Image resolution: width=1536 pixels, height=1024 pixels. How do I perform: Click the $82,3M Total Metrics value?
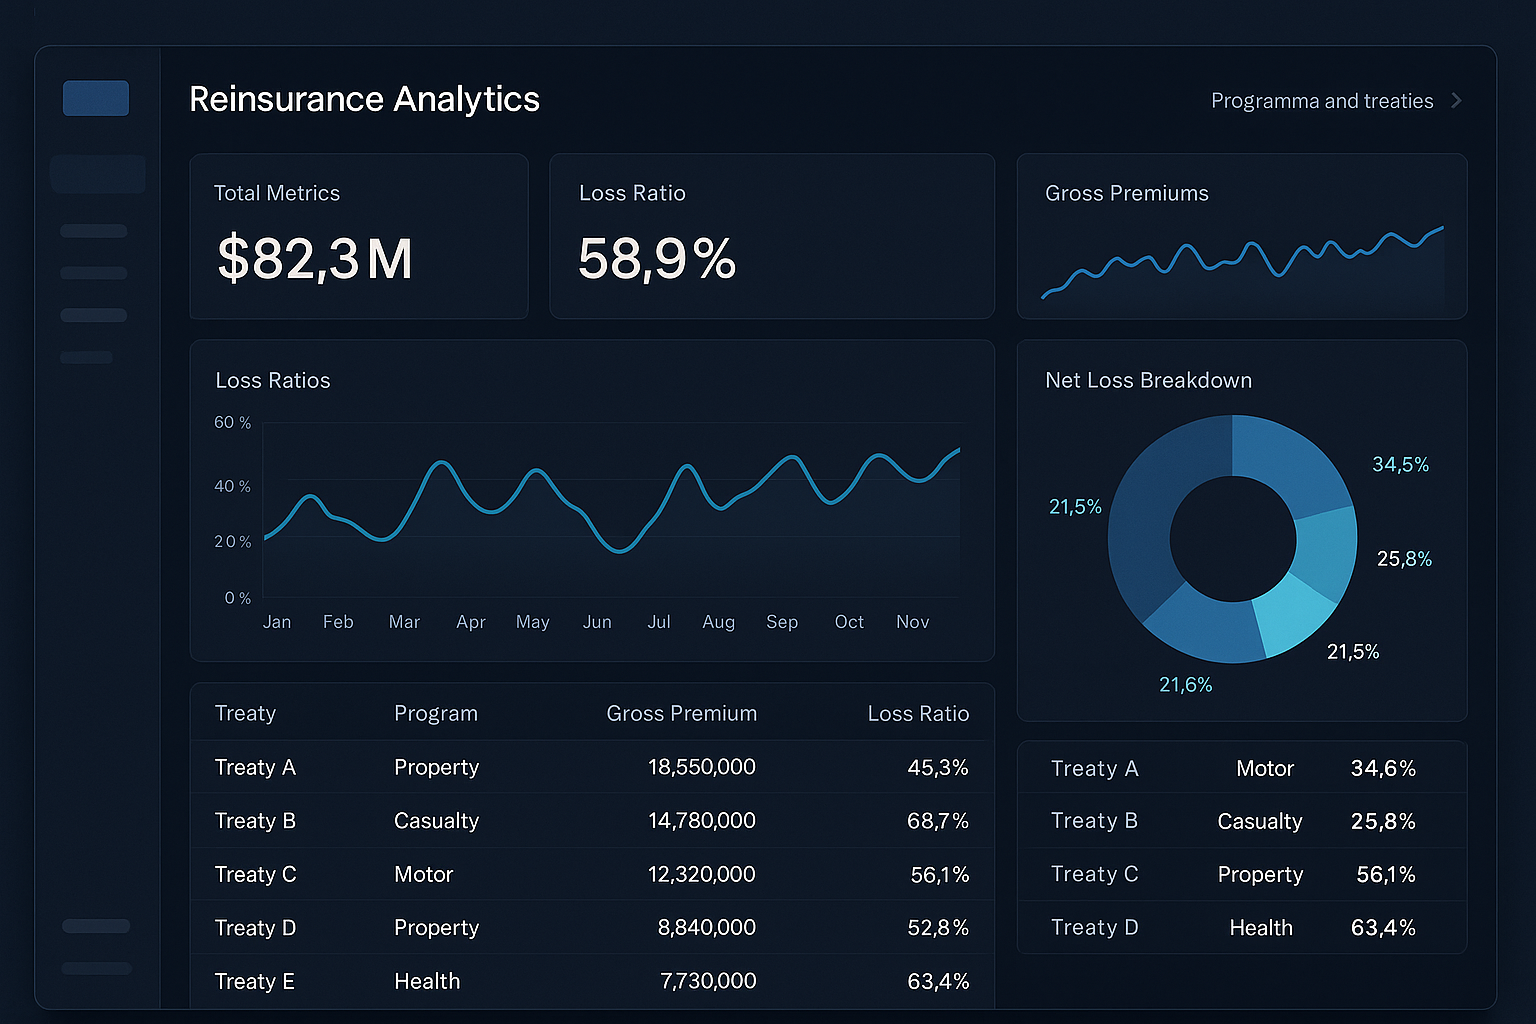(315, 258)
